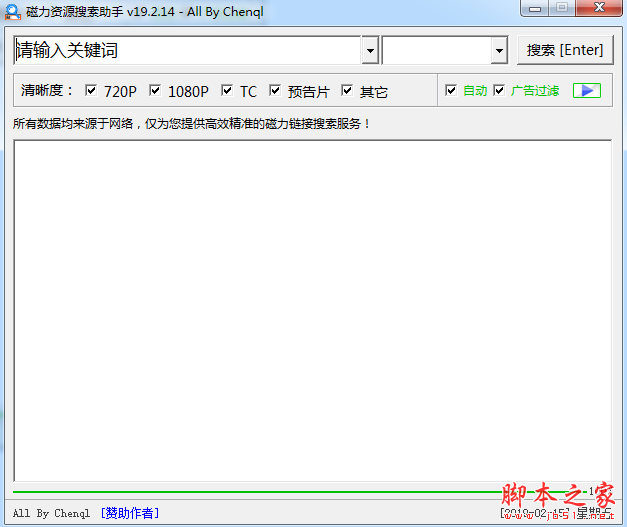Disable the 自动 checkbox

pyautogui.click(x=451, y=90)
